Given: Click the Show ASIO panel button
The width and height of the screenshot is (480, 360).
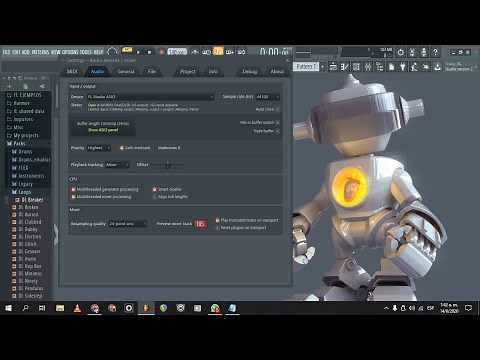Looking at the screenshot, I should [103, 130].
